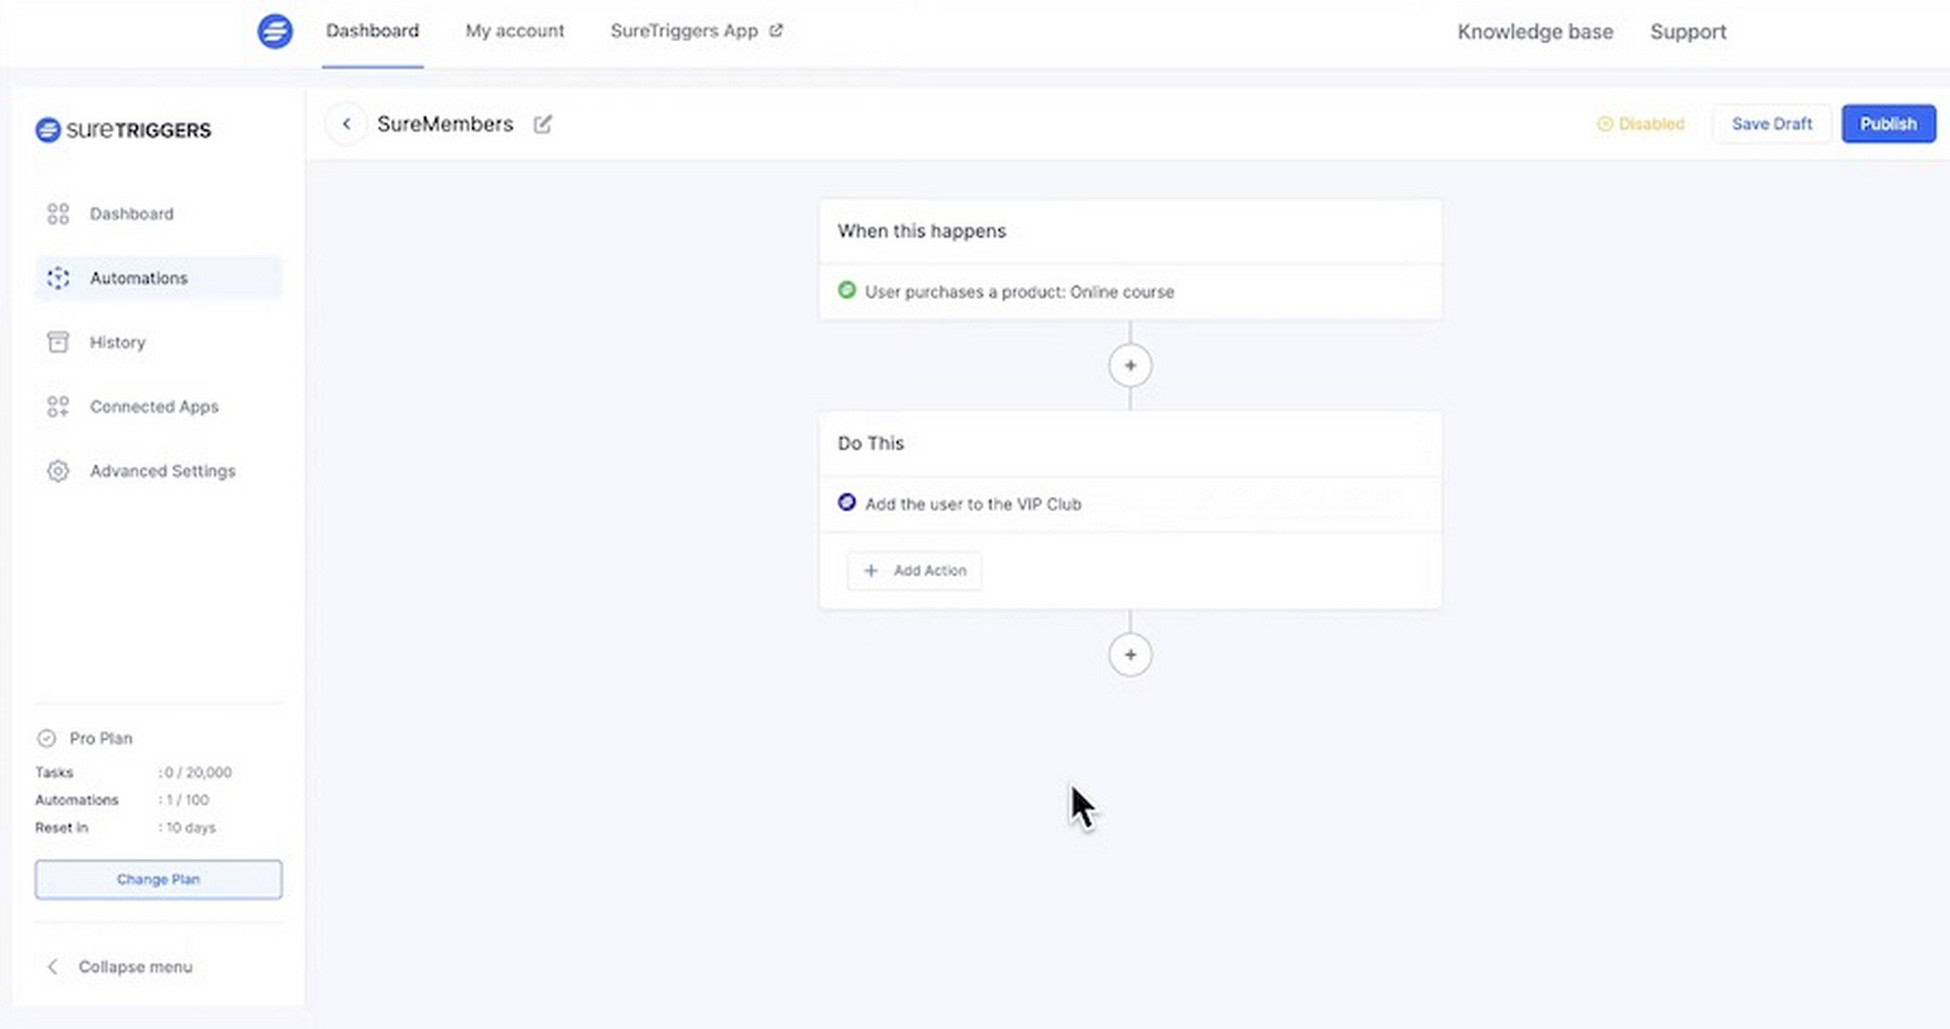Click the Collapse menu label
Screen dimensions: 1950x1029
(135, 967)
